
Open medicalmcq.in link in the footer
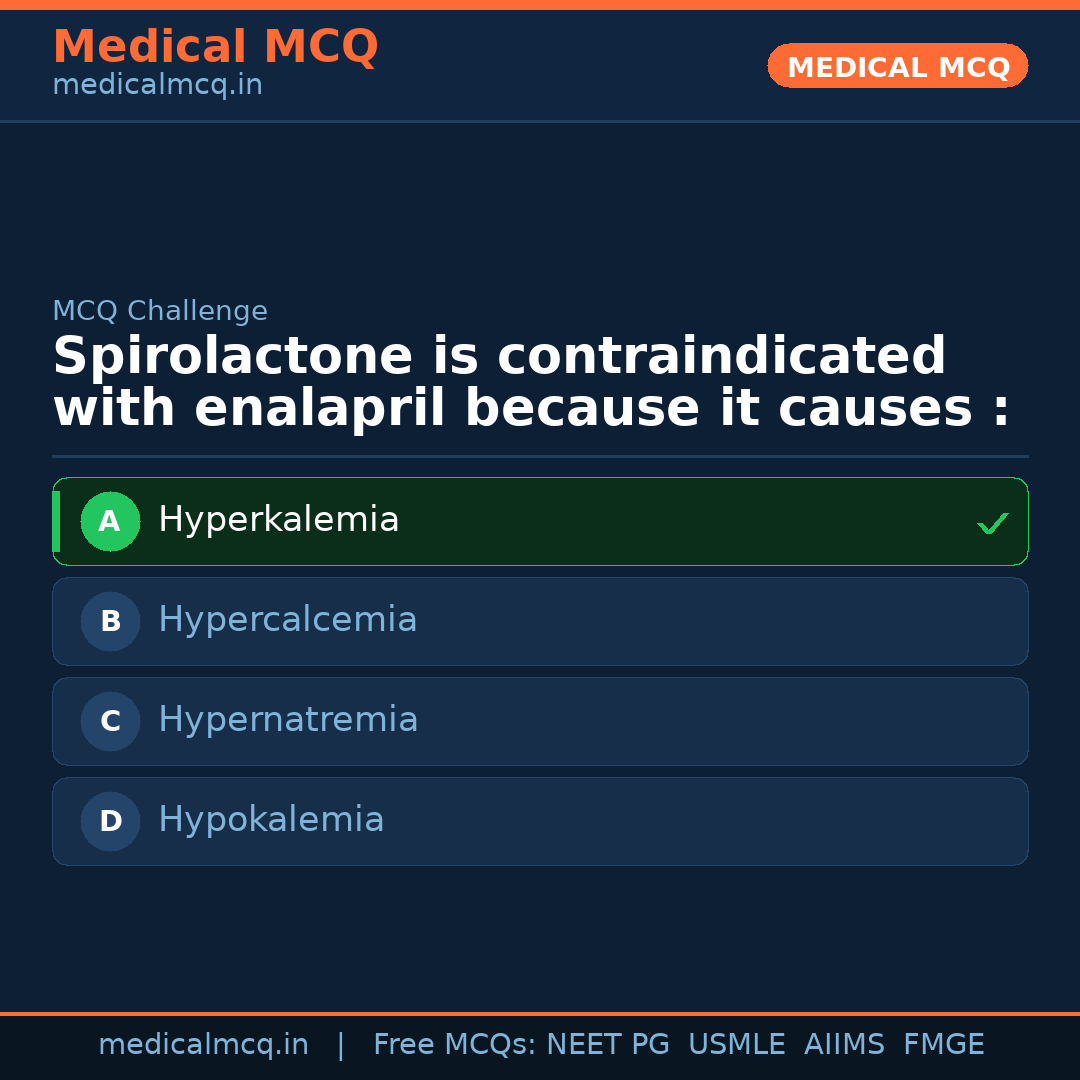tap(203, 1045)
